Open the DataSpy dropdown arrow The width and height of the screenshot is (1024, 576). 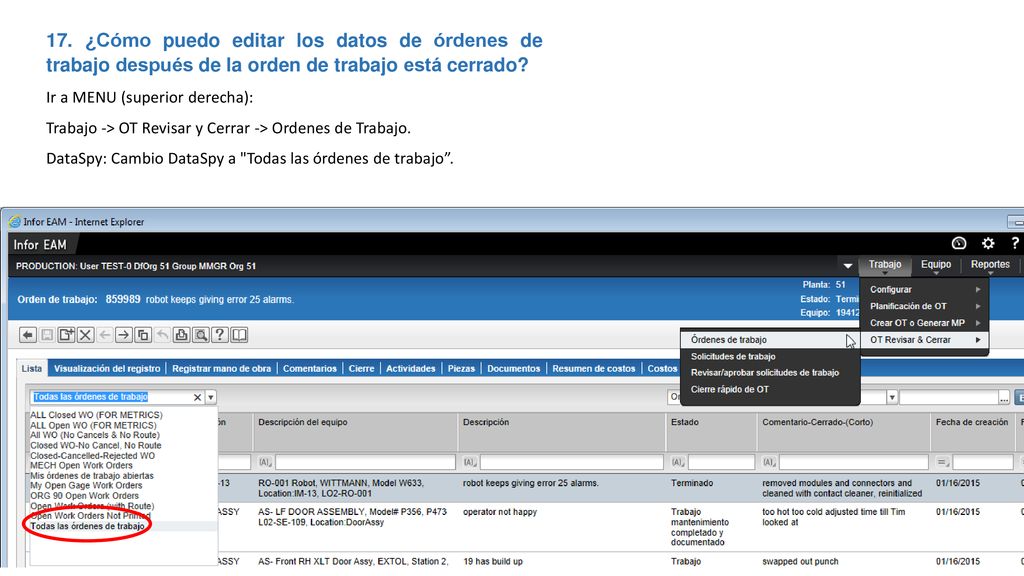click(x=211, y=397)
